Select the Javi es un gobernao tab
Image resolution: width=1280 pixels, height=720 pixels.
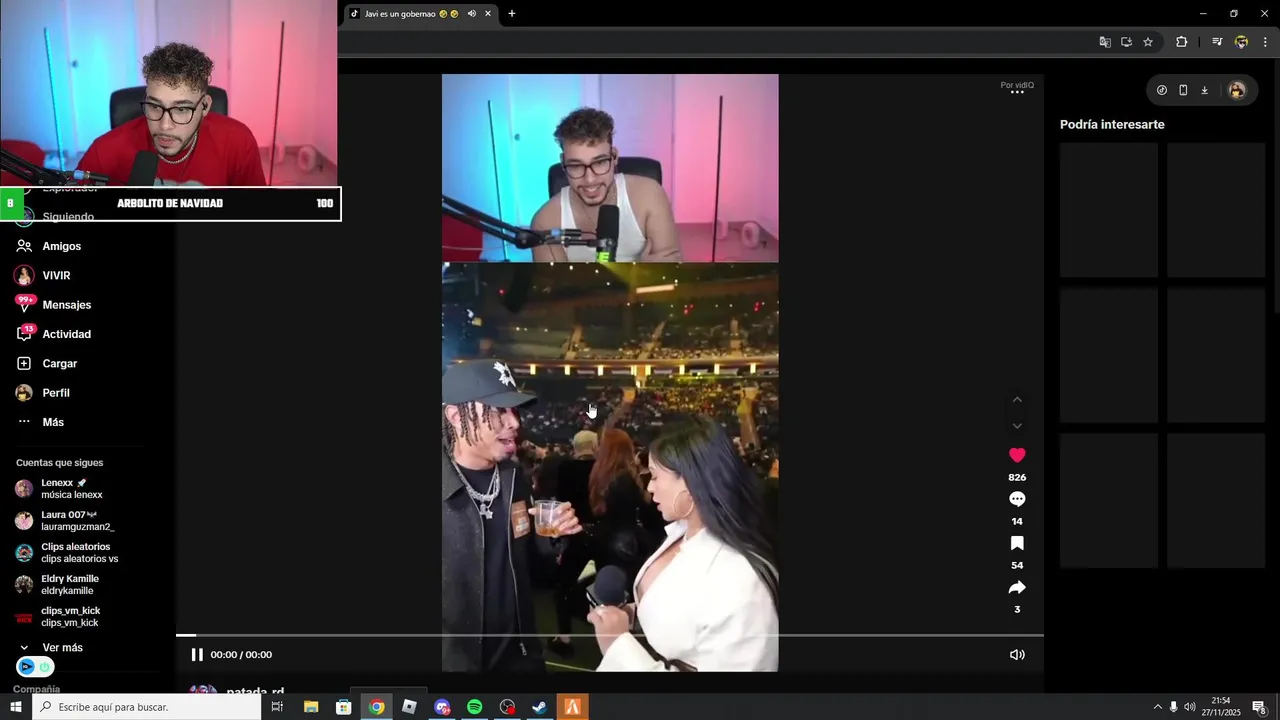click(x=420, y=14)
